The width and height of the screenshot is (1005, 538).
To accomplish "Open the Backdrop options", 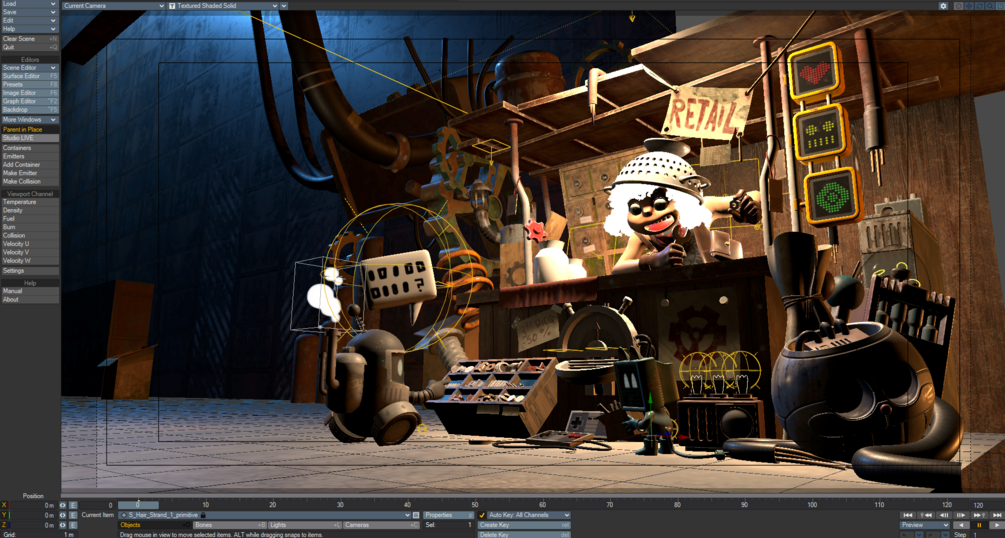I will [29, 110].
